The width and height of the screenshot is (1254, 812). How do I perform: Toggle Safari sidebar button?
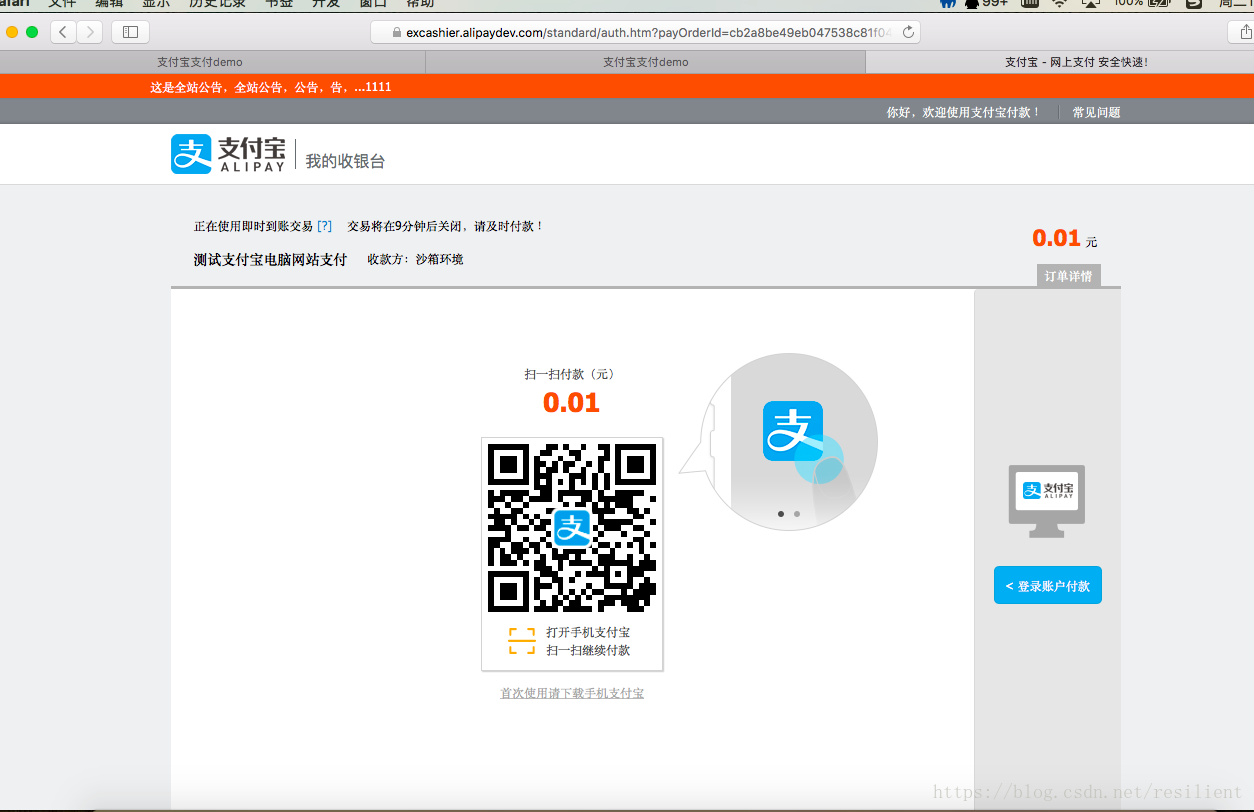coord(130,32)
